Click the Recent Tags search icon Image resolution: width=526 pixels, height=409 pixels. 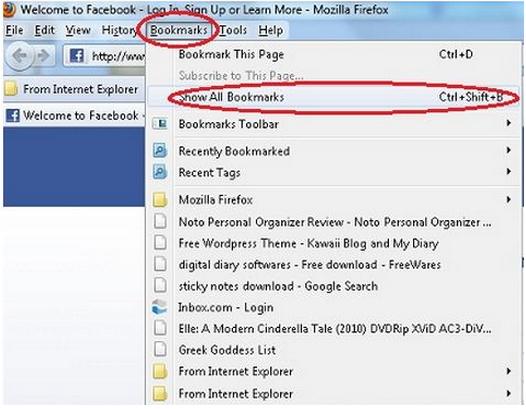pyautogui.click(x=160, y=172)
